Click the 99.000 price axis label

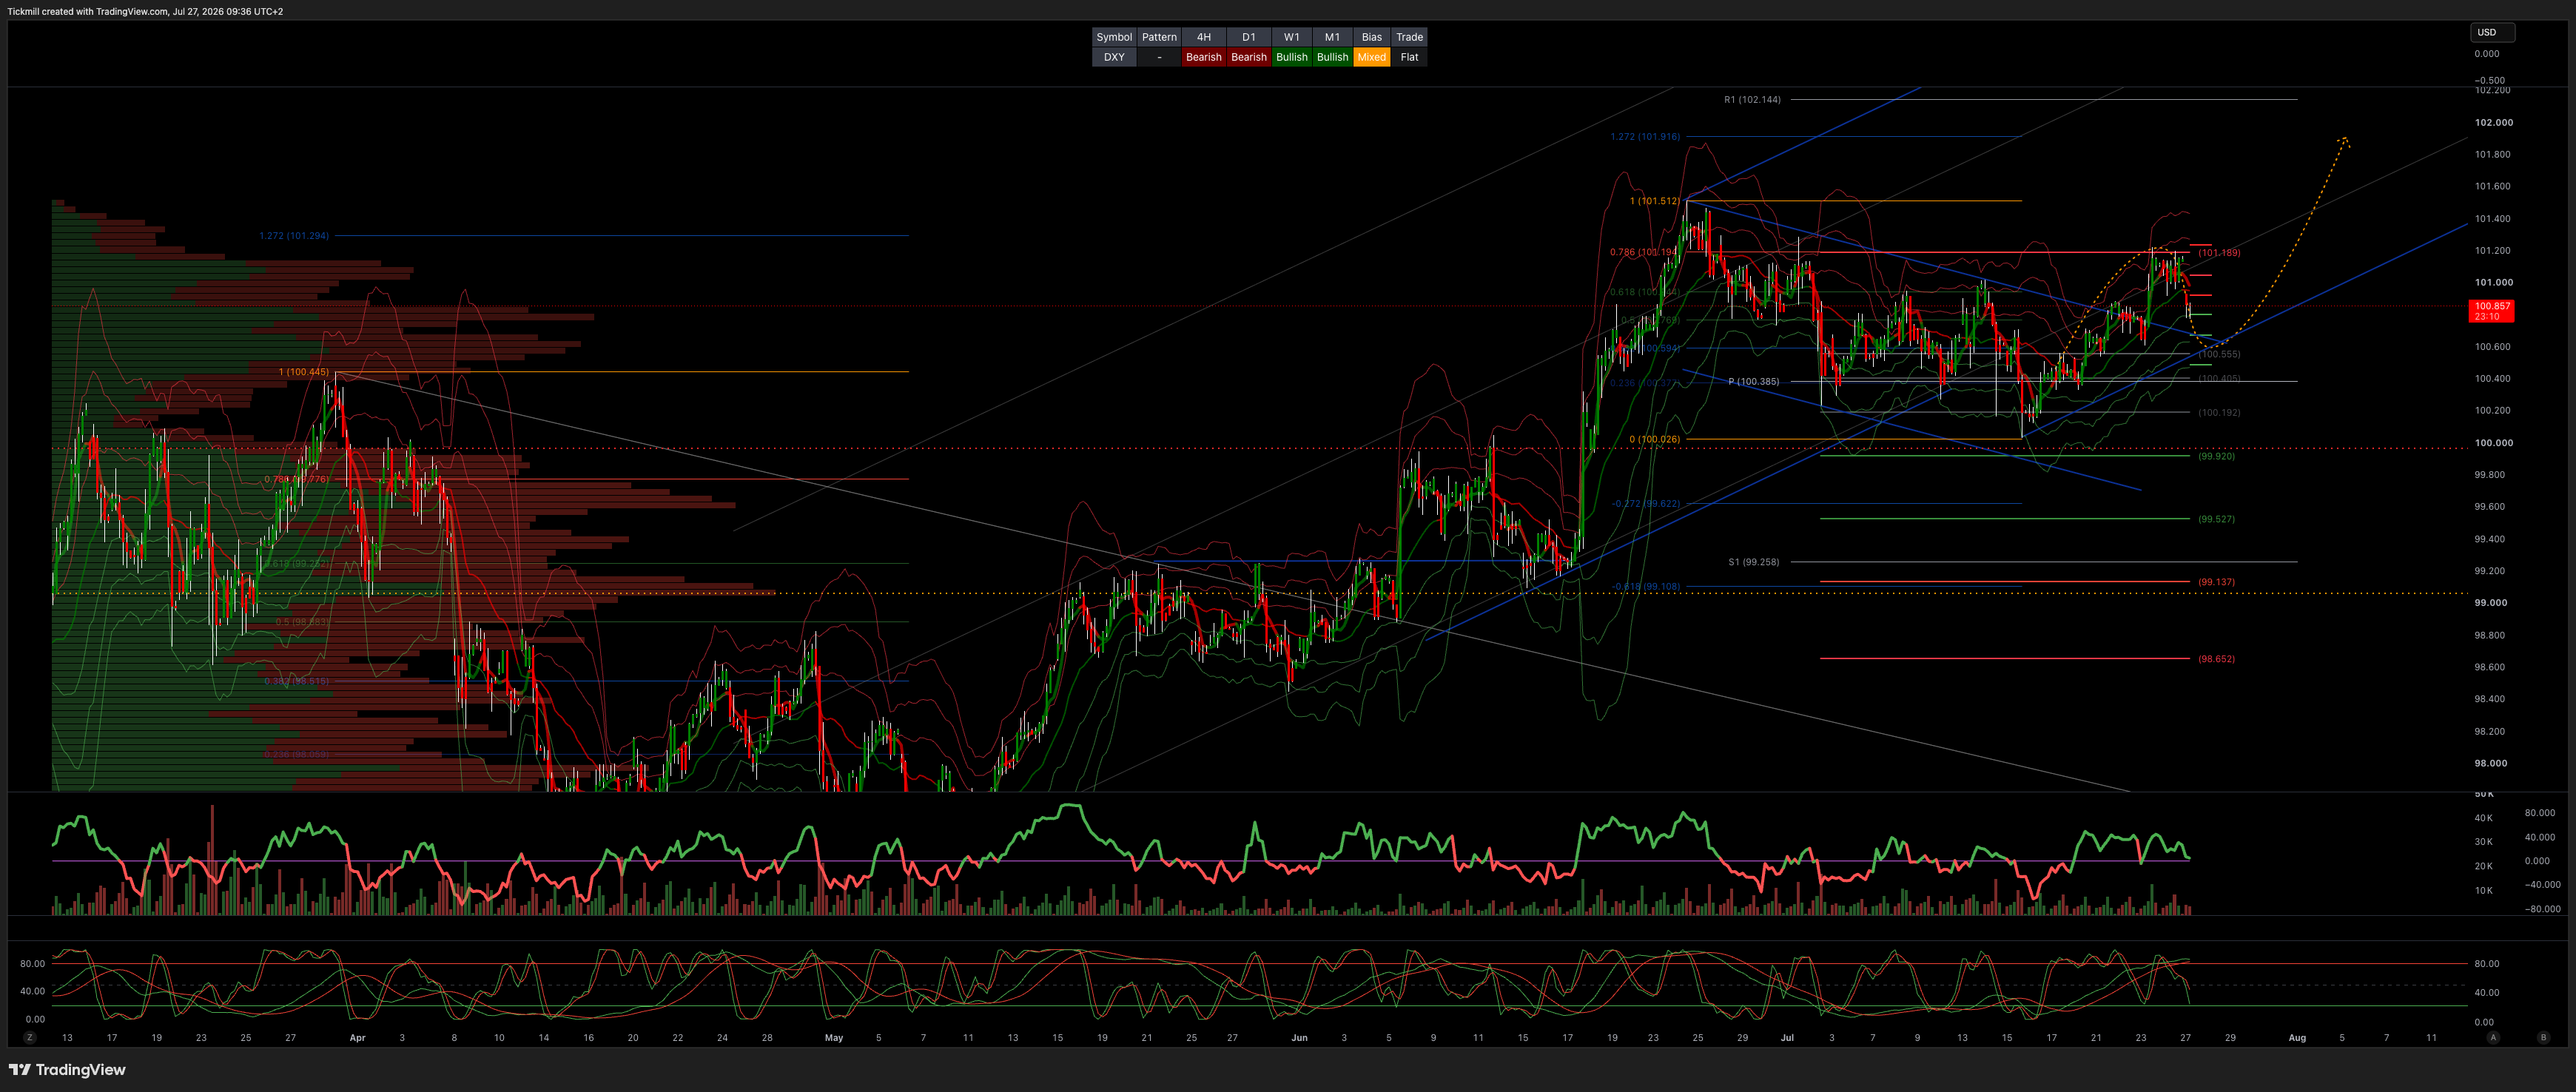pyautogui.click(x=2490, y=603)
